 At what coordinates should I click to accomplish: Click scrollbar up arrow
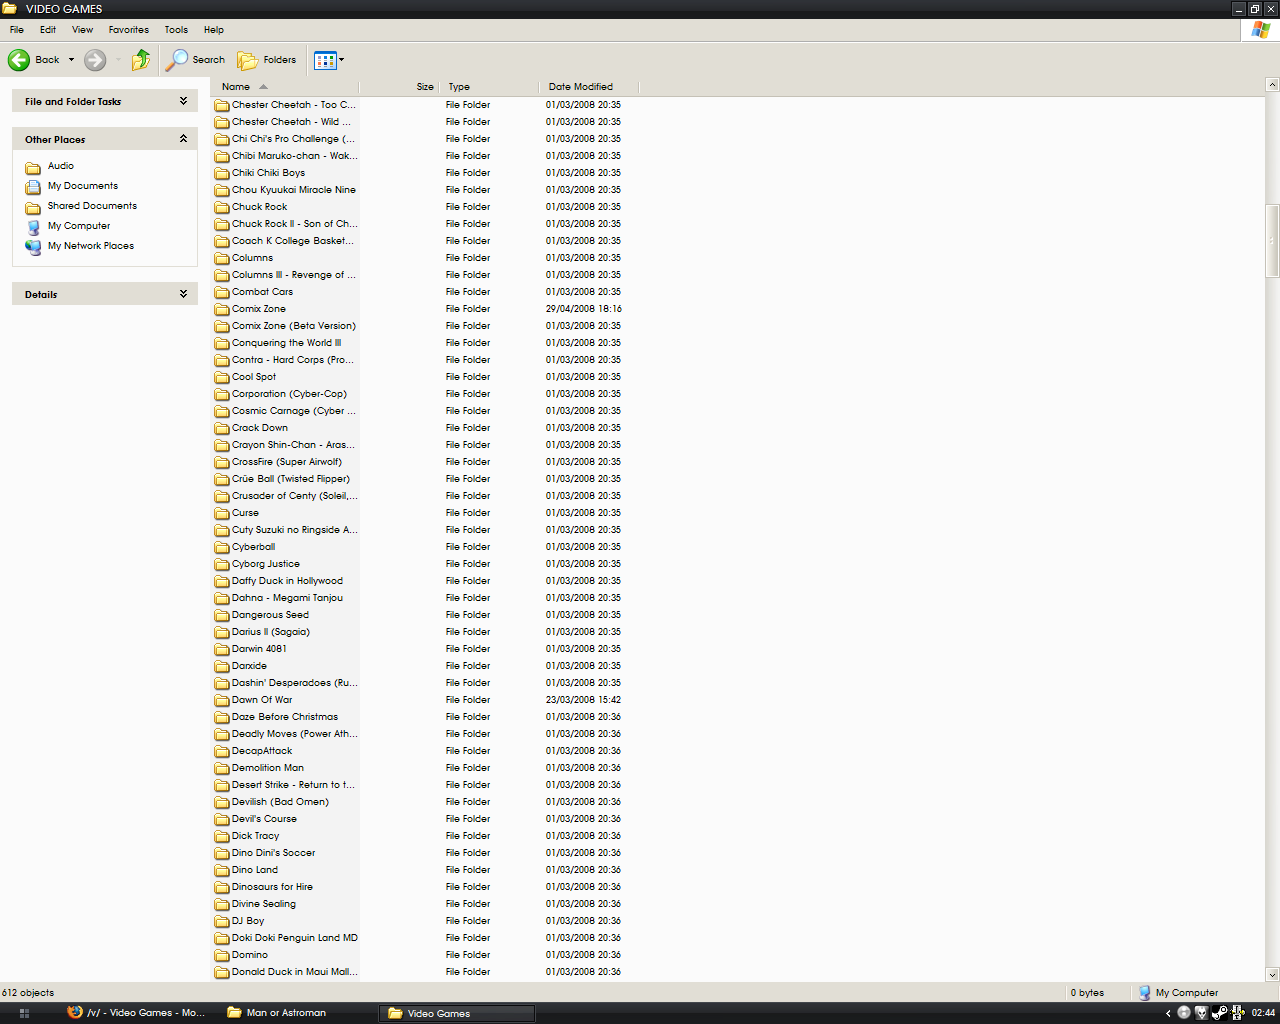1272,85
